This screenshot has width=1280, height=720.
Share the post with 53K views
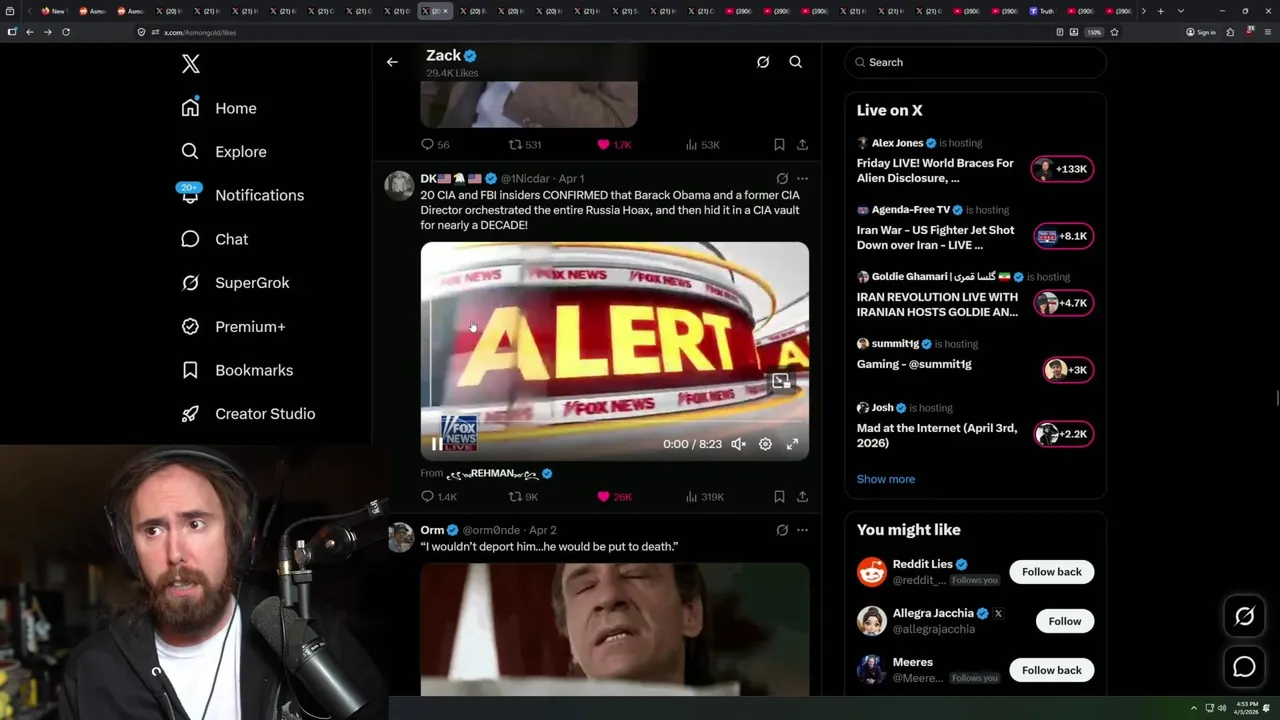coord(802,144)
